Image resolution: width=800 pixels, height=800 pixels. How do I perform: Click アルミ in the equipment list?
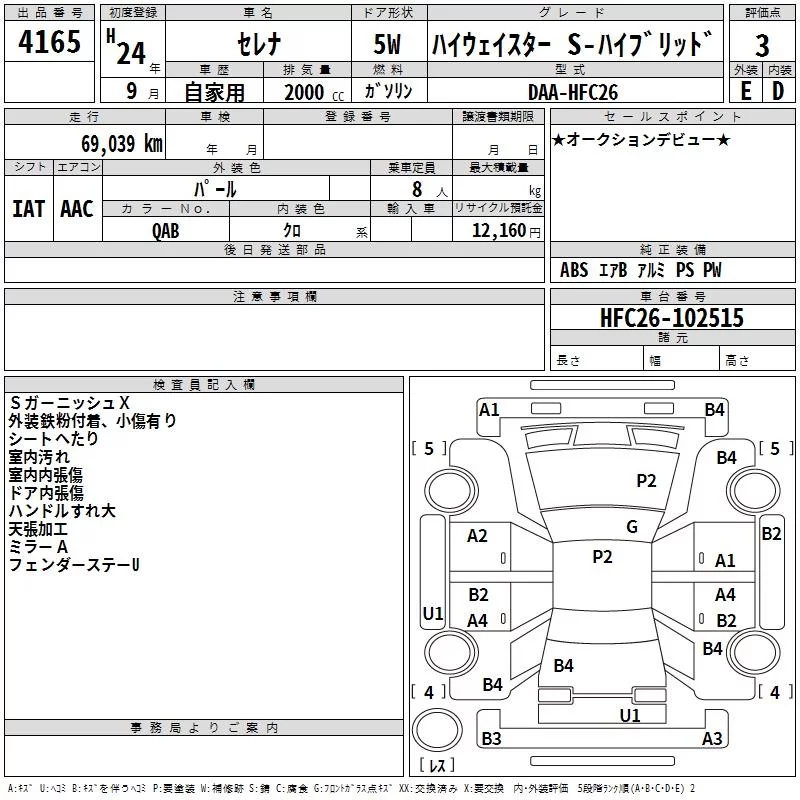[x=652, y=270]
